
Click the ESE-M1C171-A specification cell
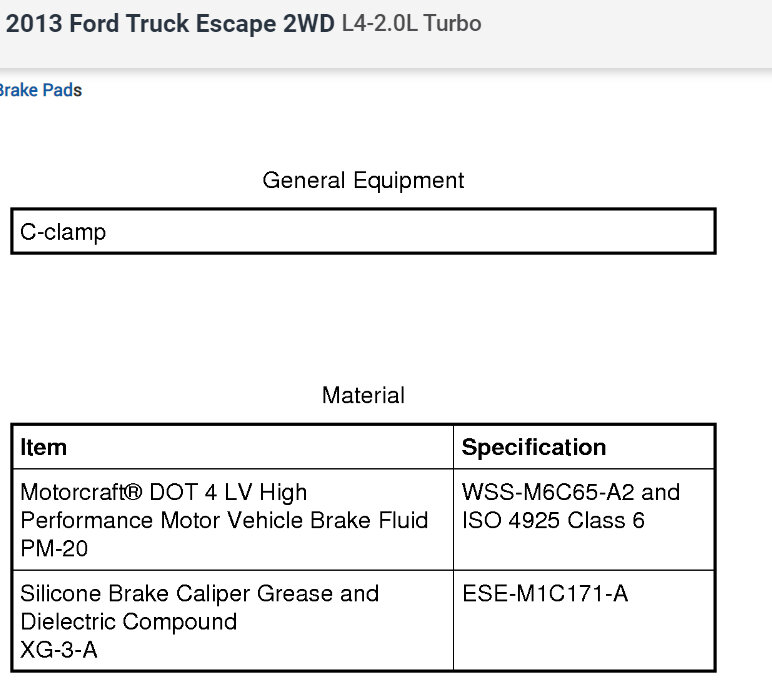pyautogui.click(x=545, y=593)
